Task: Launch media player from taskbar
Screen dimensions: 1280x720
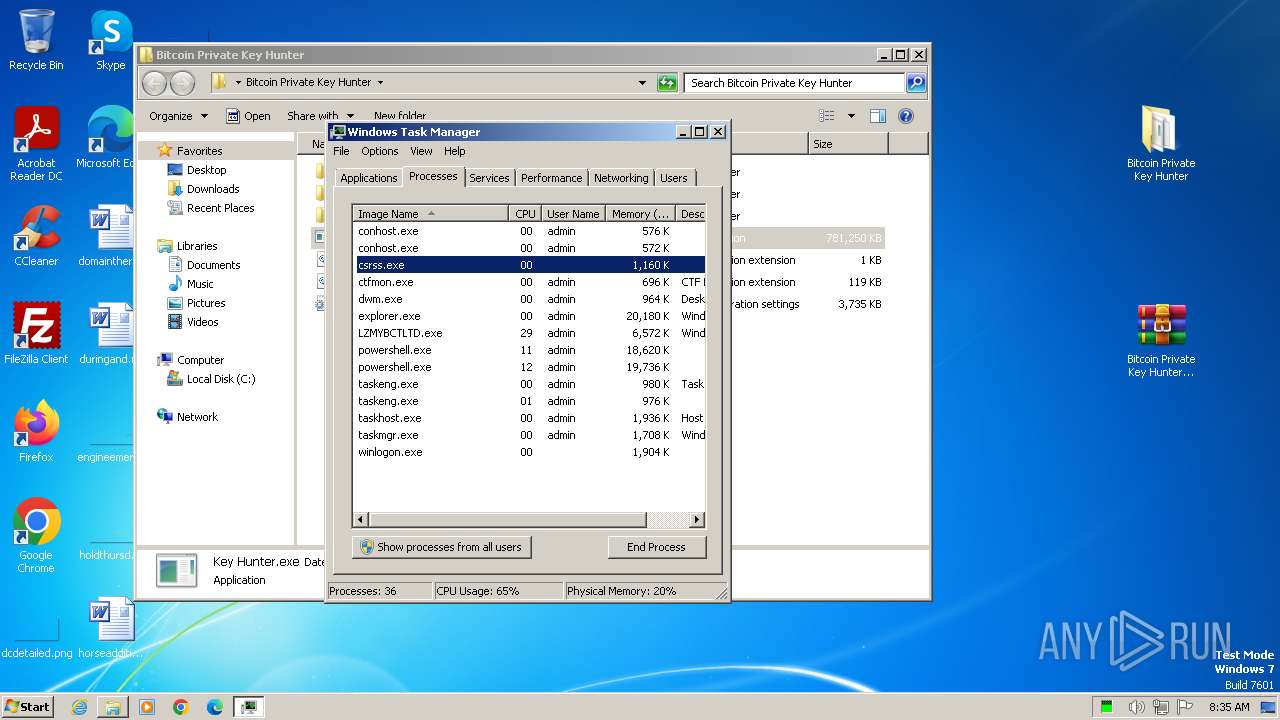Action: pos(147,707)
